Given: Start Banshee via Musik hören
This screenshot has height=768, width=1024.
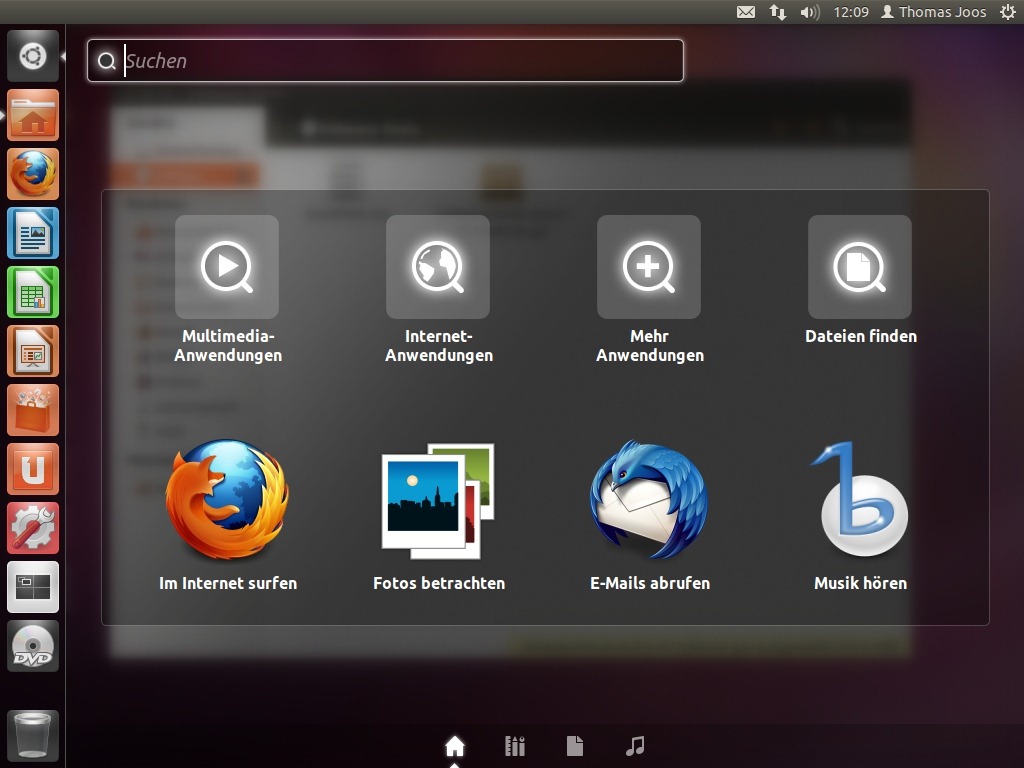Looking at the screenshot, I should coord(860,500).
